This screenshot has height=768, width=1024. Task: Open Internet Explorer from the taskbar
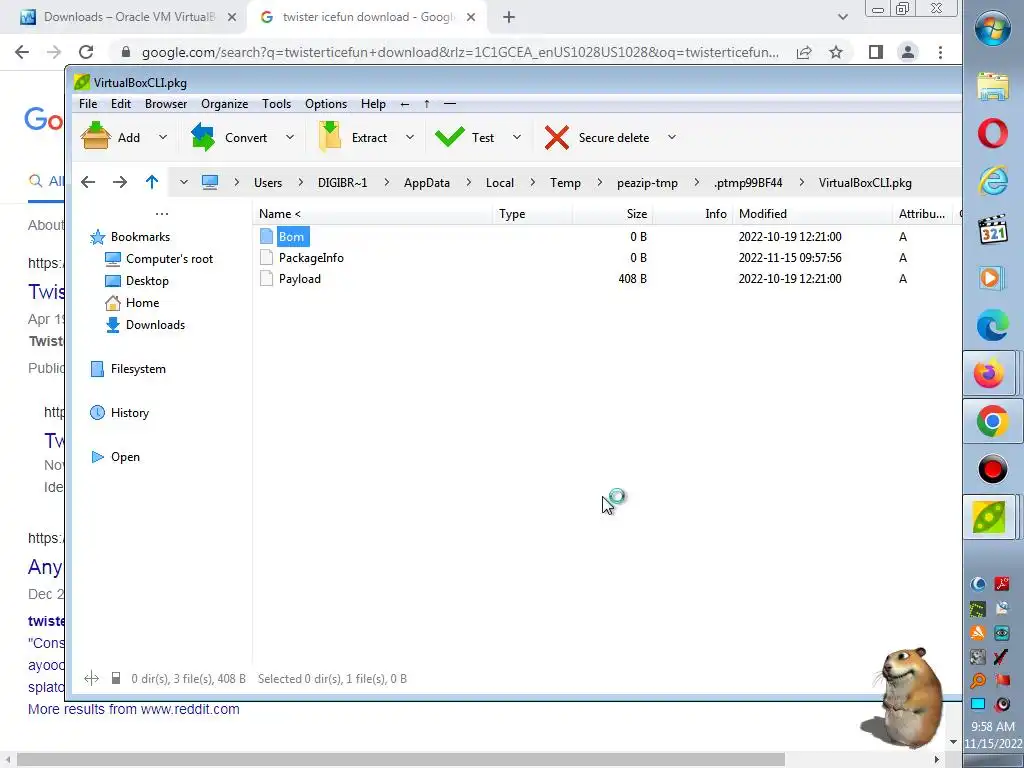tap(993, 181)
